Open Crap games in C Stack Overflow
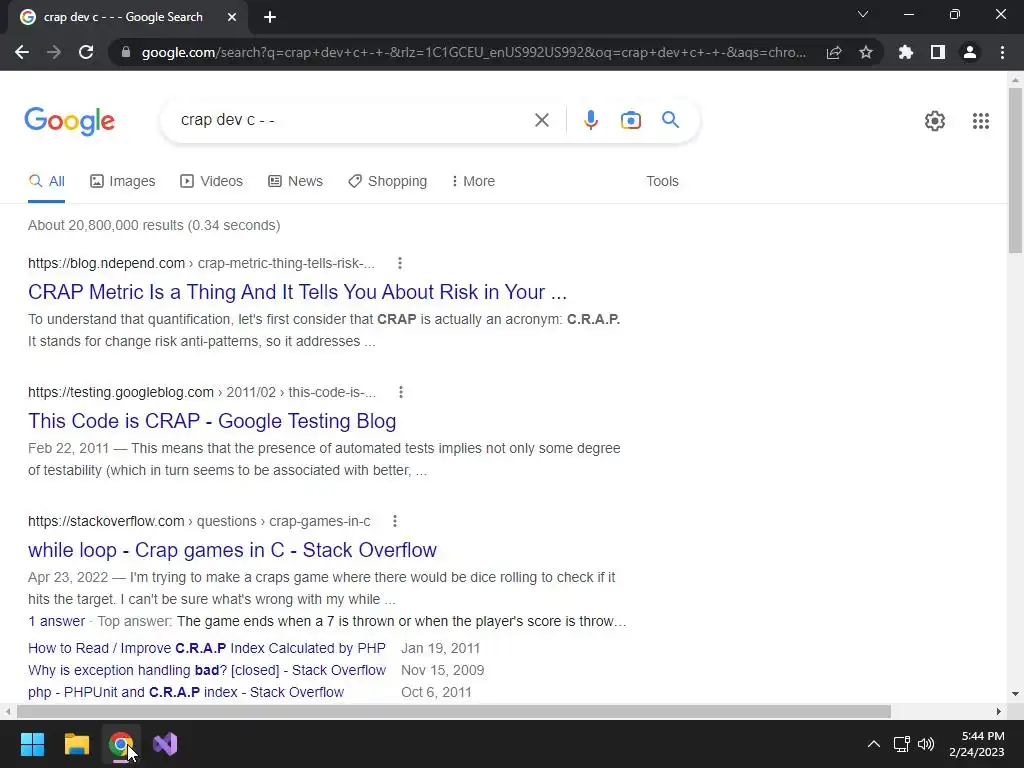This screenshot has width=1024, height=768. pos(232,550)
